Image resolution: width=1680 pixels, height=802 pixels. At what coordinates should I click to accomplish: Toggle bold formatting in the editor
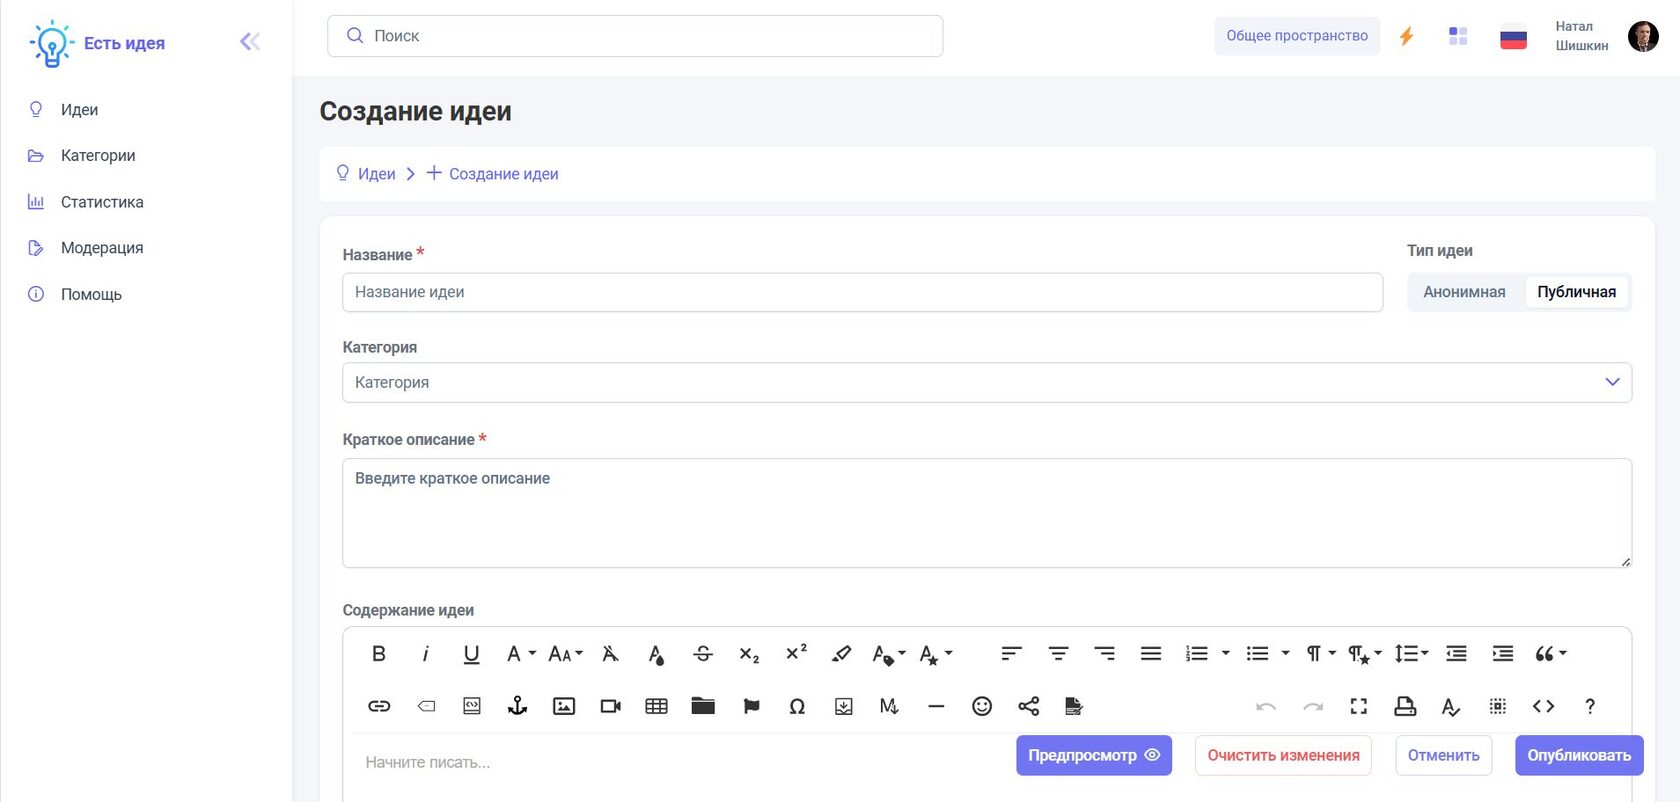379,654
